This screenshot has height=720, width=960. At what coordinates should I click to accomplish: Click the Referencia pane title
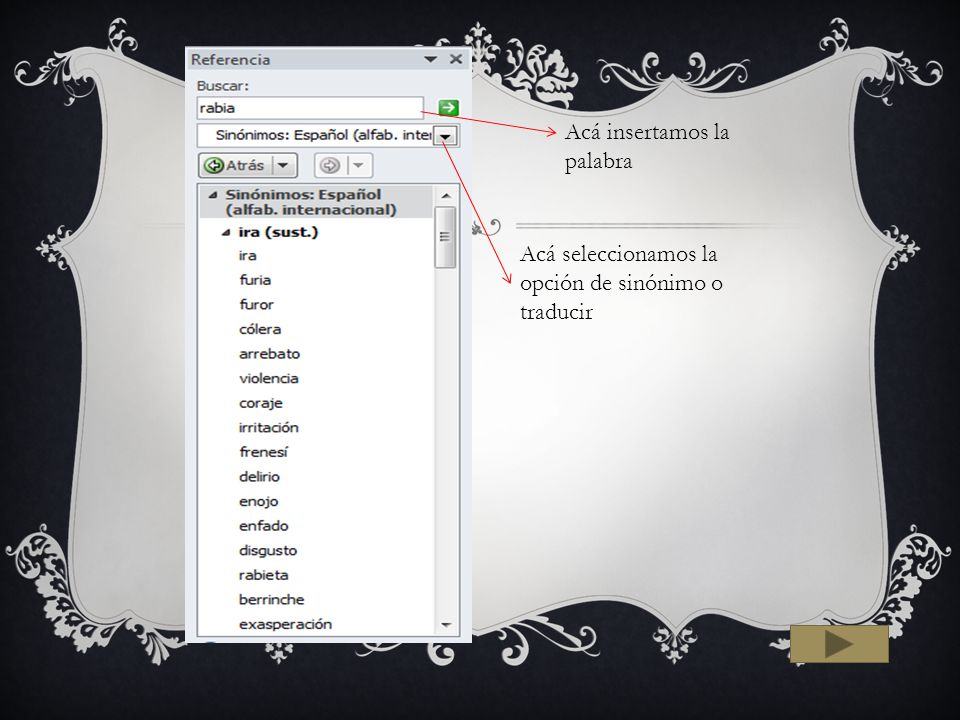pyautogui.click(x=230, y=59)
